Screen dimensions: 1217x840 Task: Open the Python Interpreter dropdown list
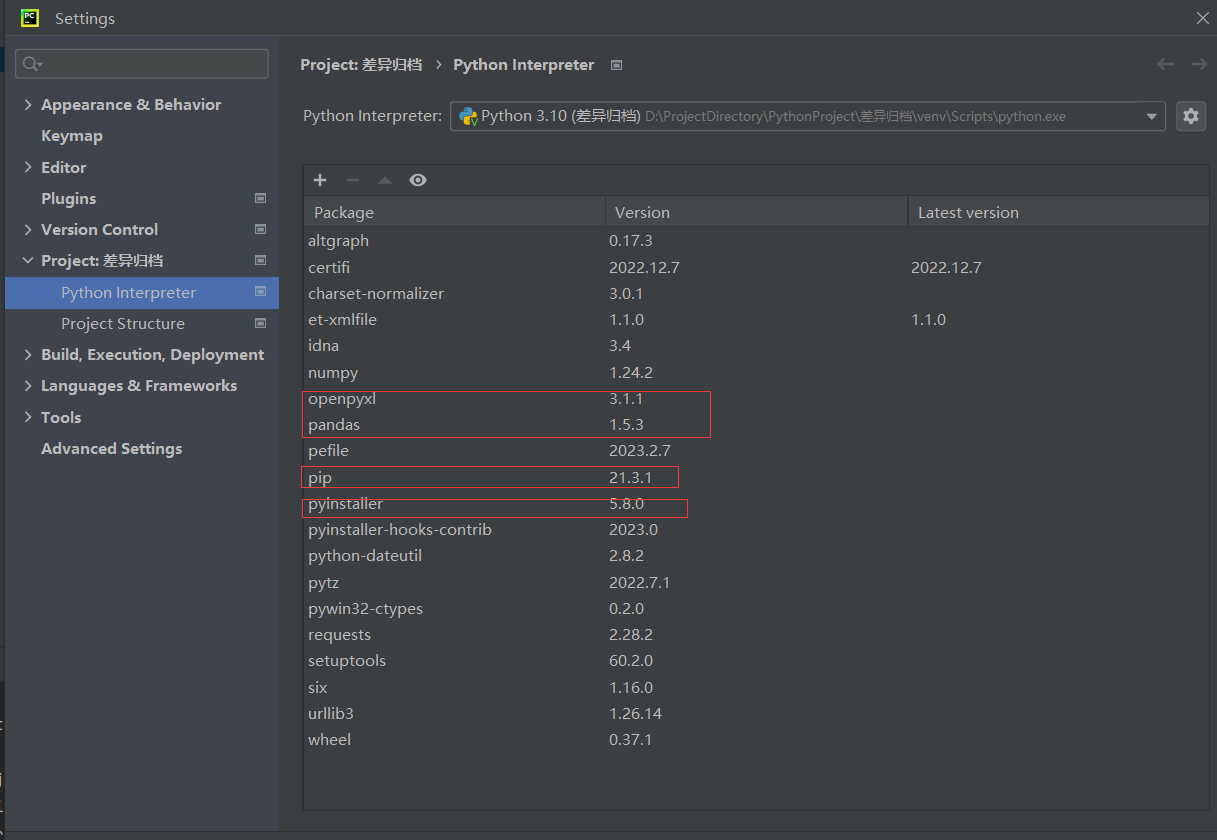click(x=1151, y=116)
